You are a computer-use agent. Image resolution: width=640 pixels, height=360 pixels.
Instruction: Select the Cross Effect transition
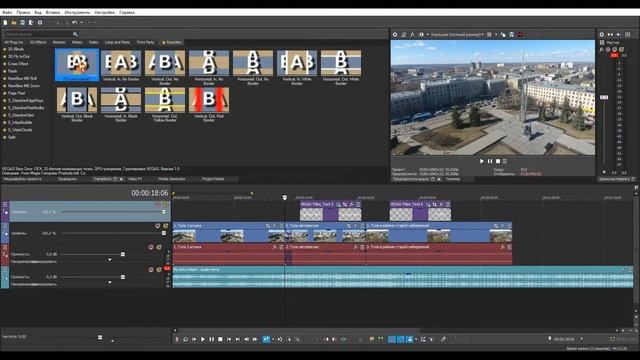pos(18,64)
